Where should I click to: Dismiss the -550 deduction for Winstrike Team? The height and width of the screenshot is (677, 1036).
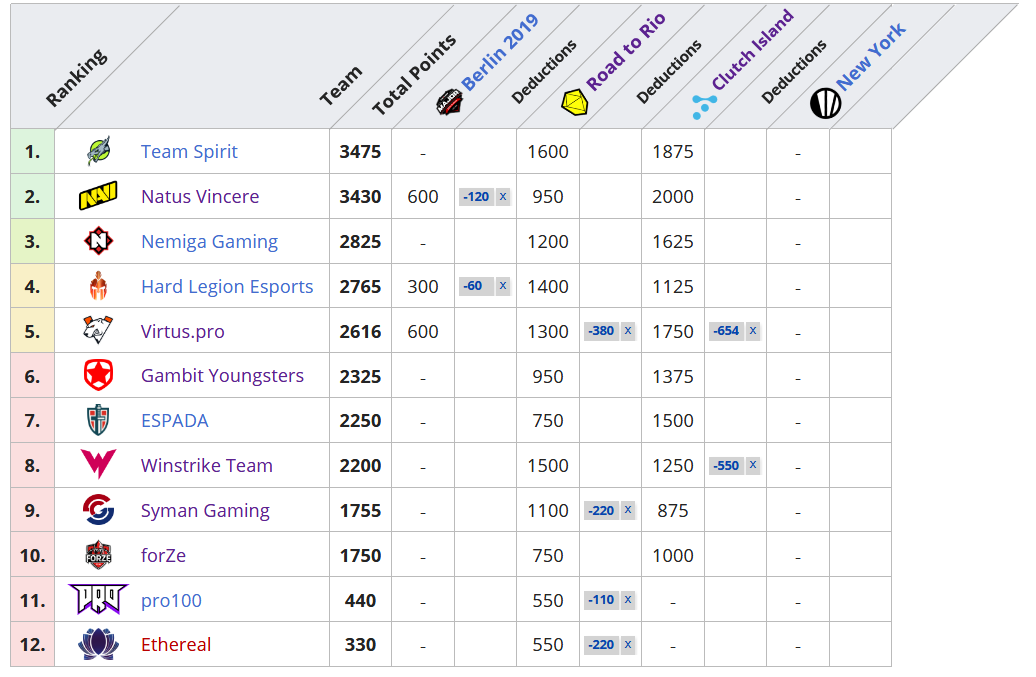tap(753, 465)
